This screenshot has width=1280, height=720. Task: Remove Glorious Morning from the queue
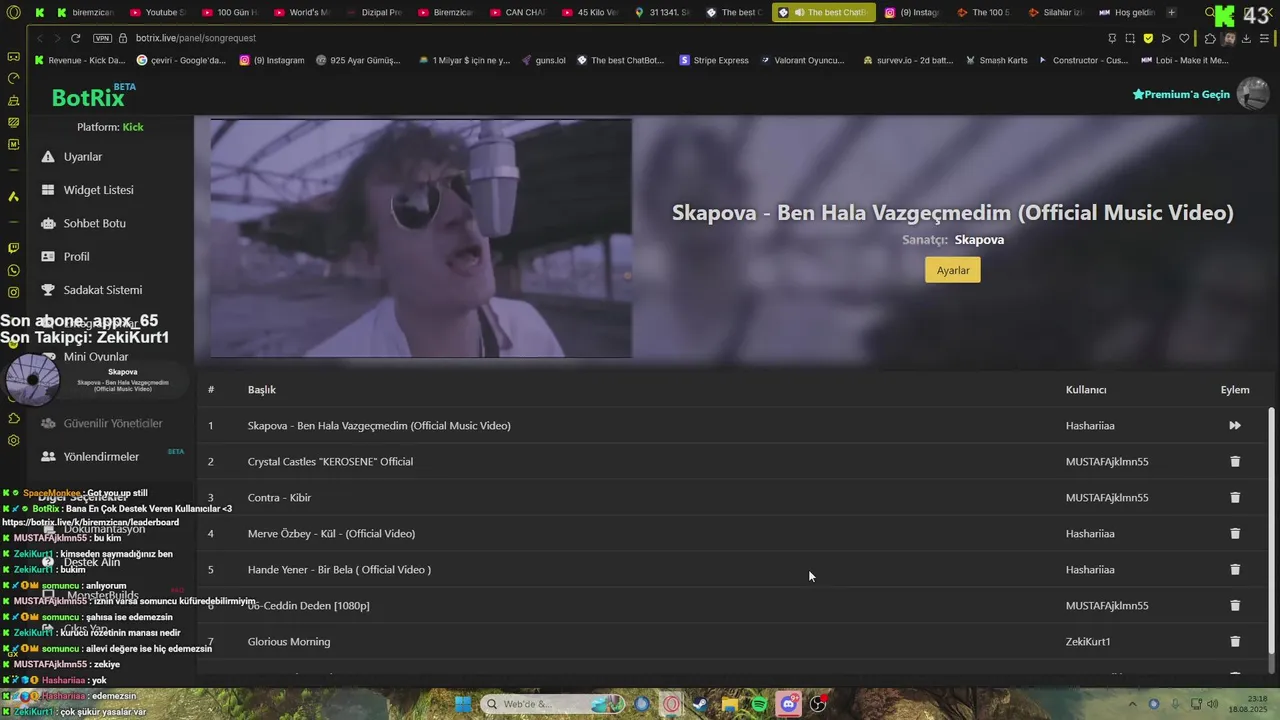(1234, 641)
